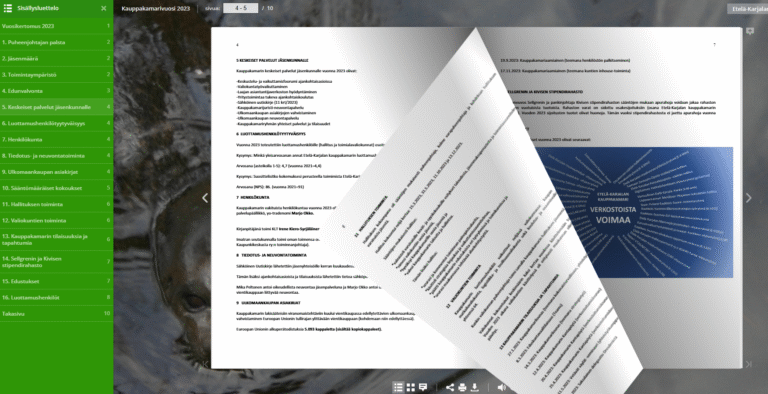Go to the next page arrow
The width and height of the screenshot is (768, 394).
click(748, 197)
